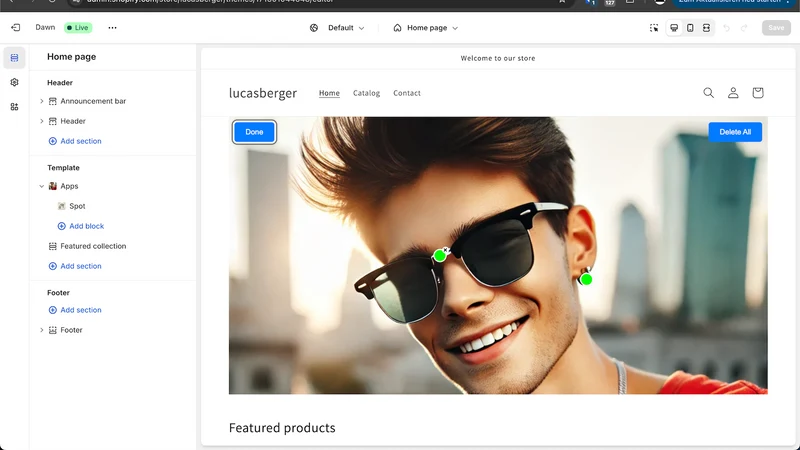Click the Done button

pos(254,132)
